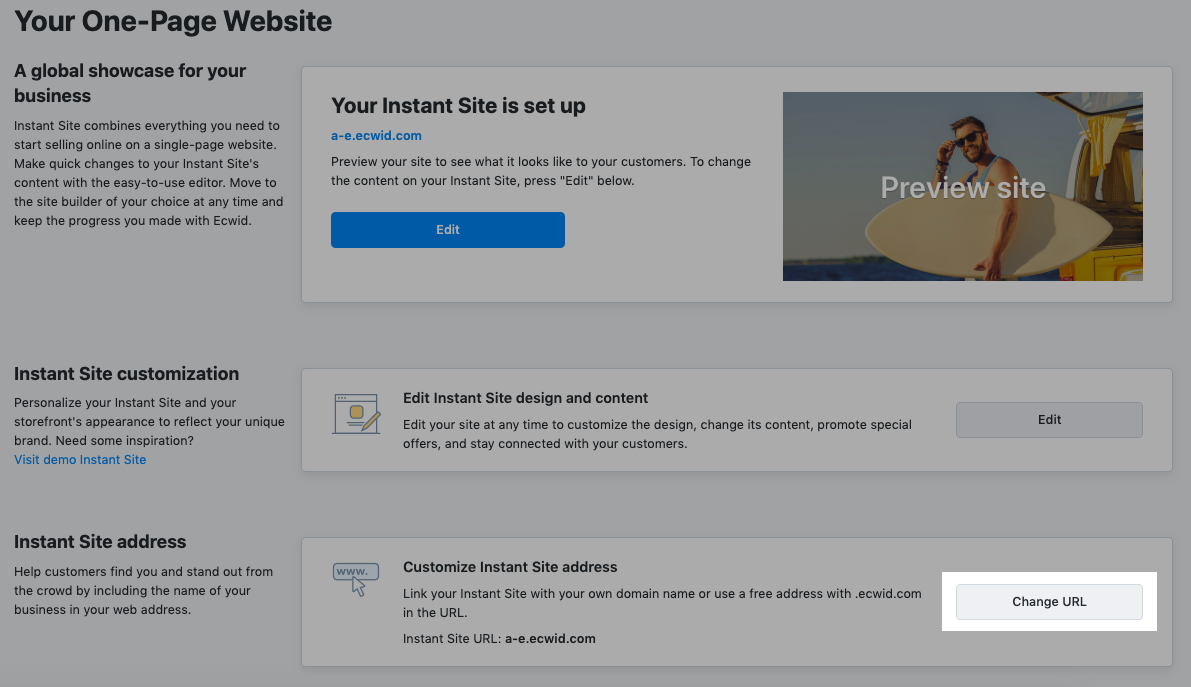Image resolution: width=1191 pixels, height=687 pixels.
Task: Click Edit in design and content card
Action: (x=1049, y=419)
